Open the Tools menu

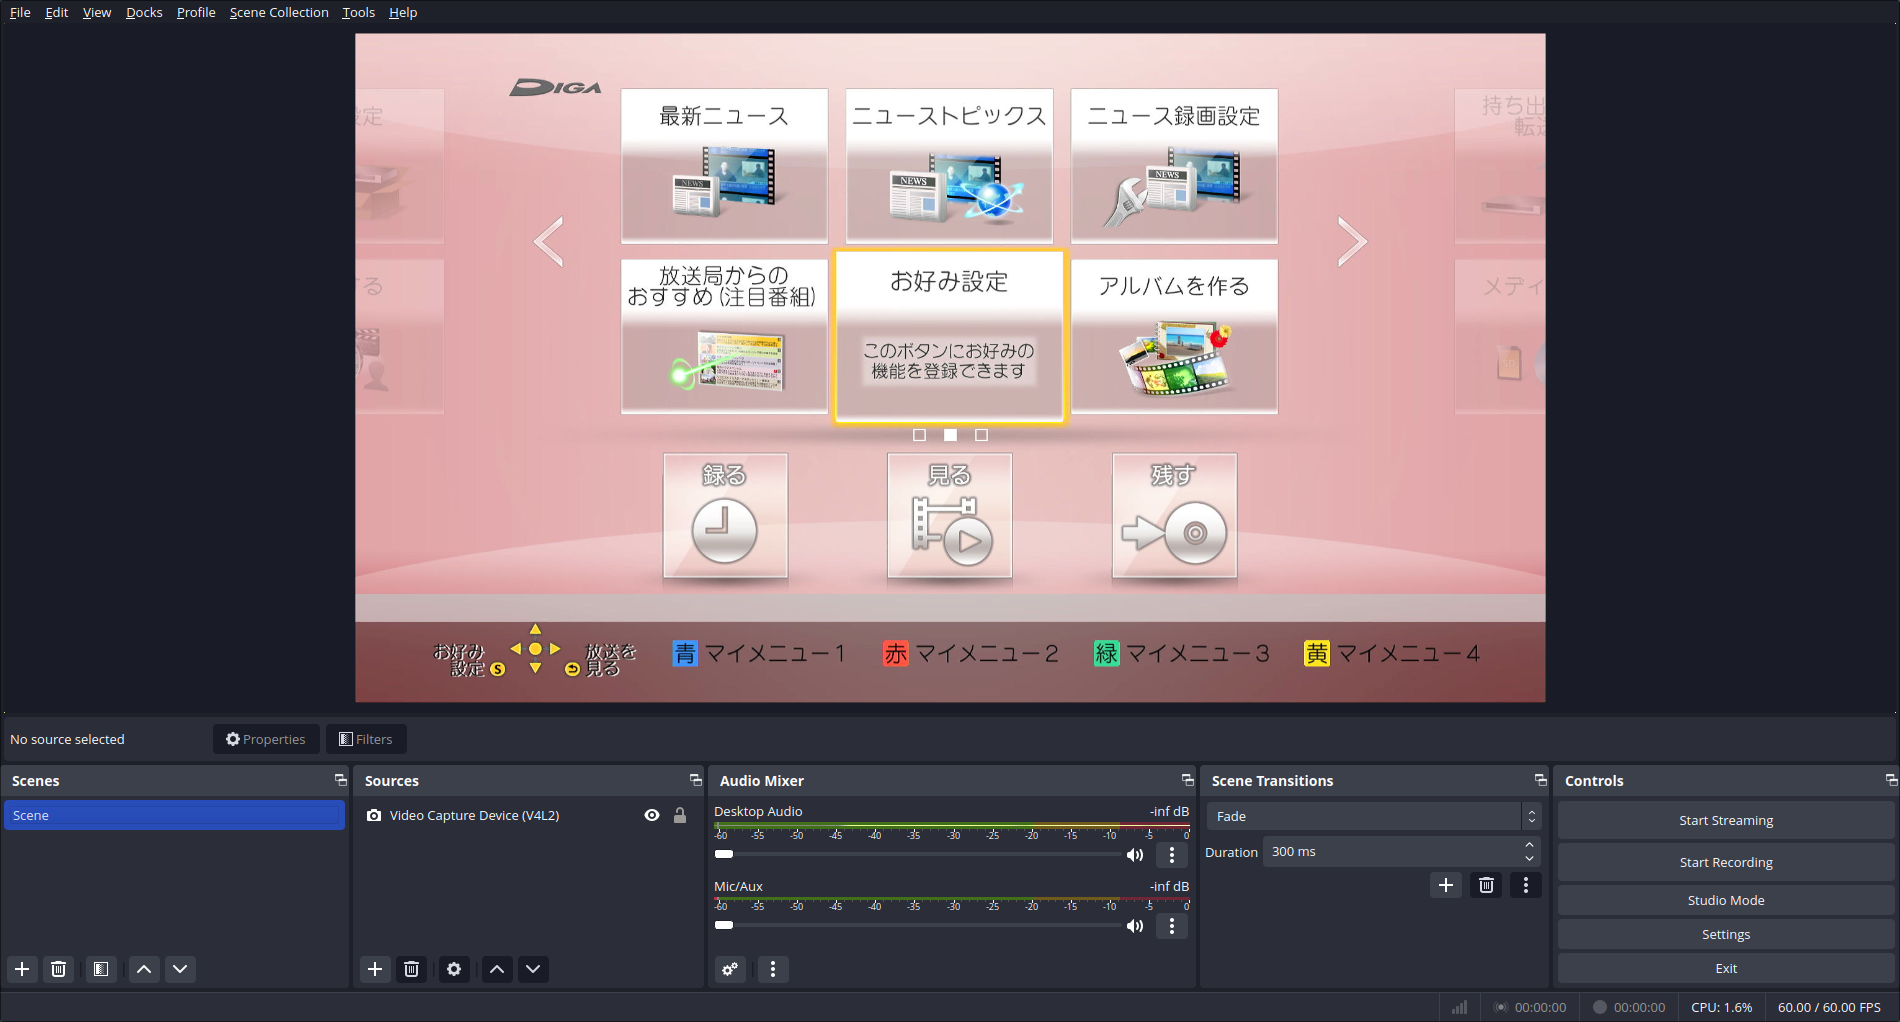tap(358, 12)
